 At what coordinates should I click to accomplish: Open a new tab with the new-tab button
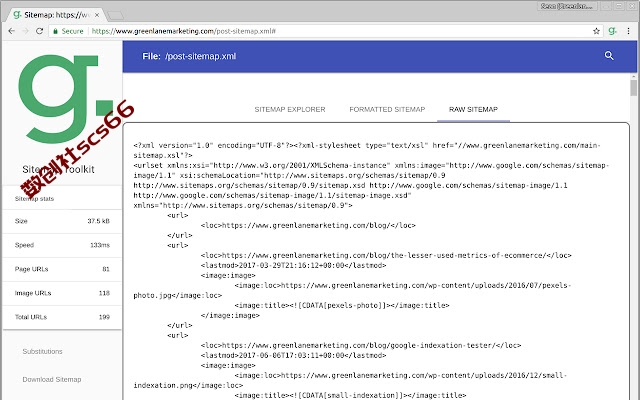pos(116,16)
